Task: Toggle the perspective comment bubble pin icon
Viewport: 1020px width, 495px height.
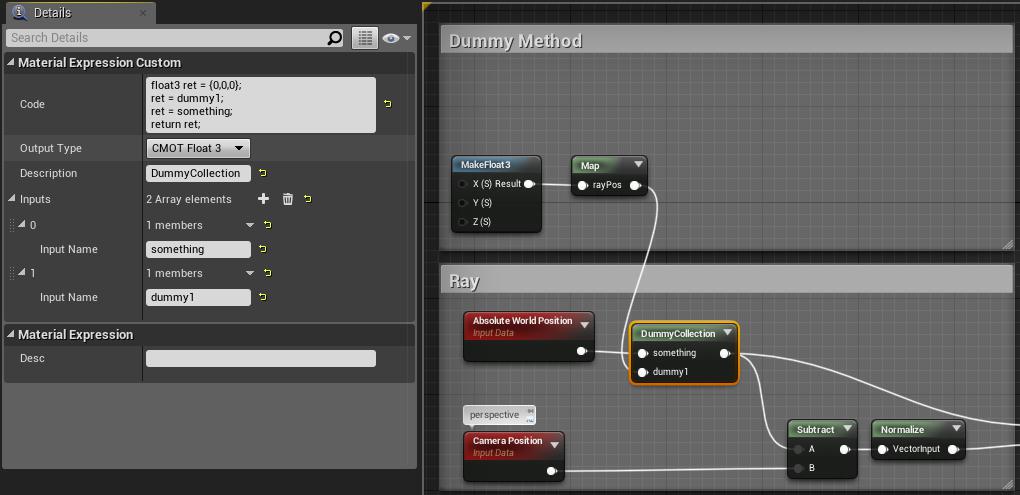Action: click(x=530, y=410)
